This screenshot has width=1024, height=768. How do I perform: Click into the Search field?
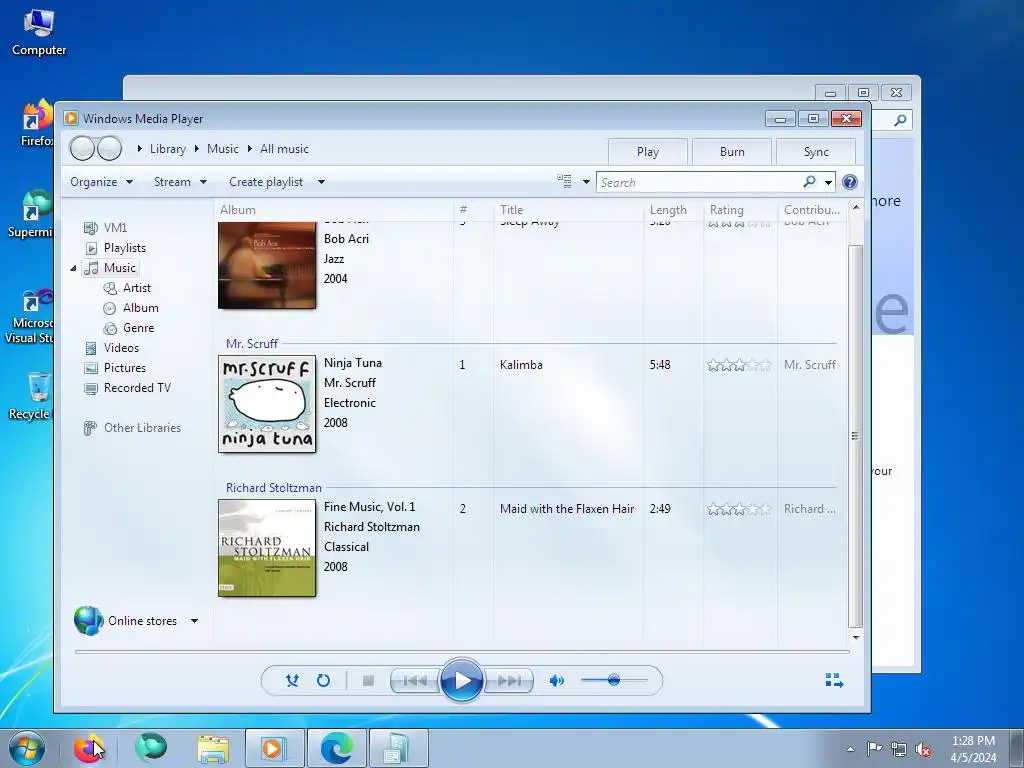coord(699,182)
